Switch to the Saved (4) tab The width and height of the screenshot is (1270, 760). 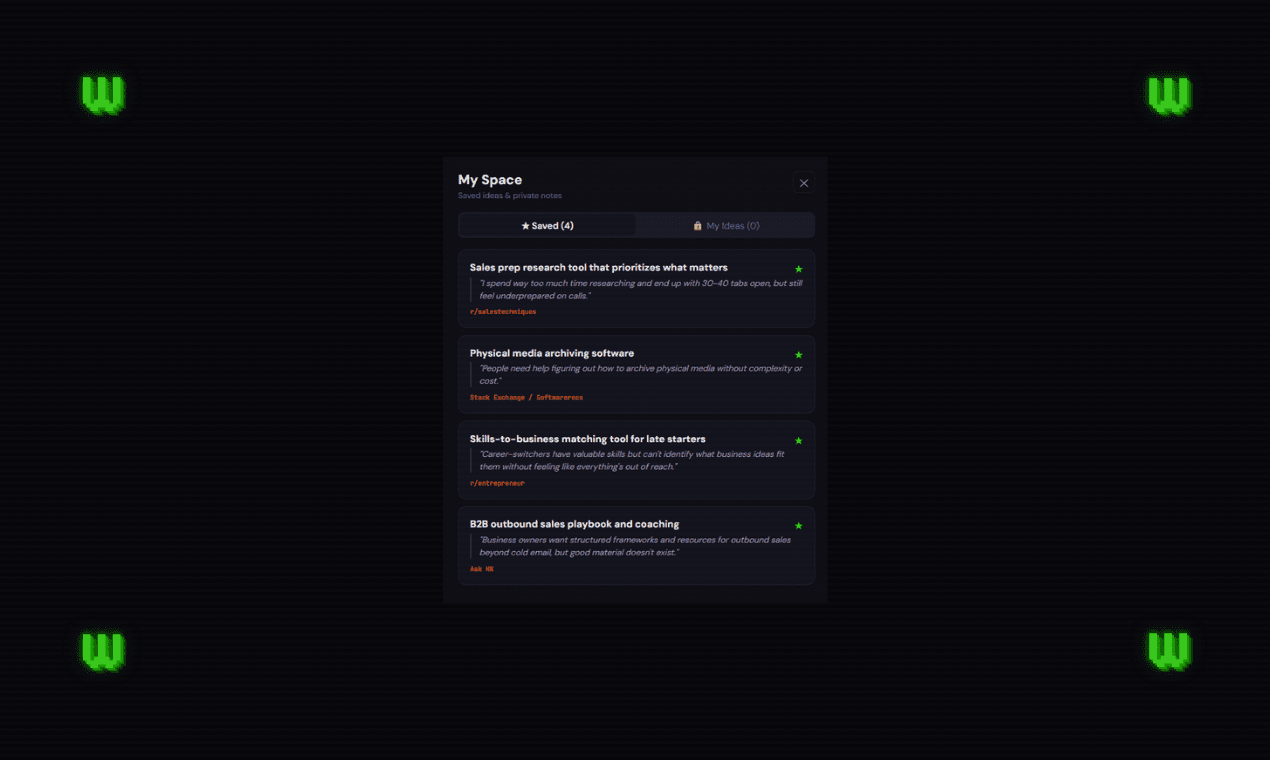(547, 226)
